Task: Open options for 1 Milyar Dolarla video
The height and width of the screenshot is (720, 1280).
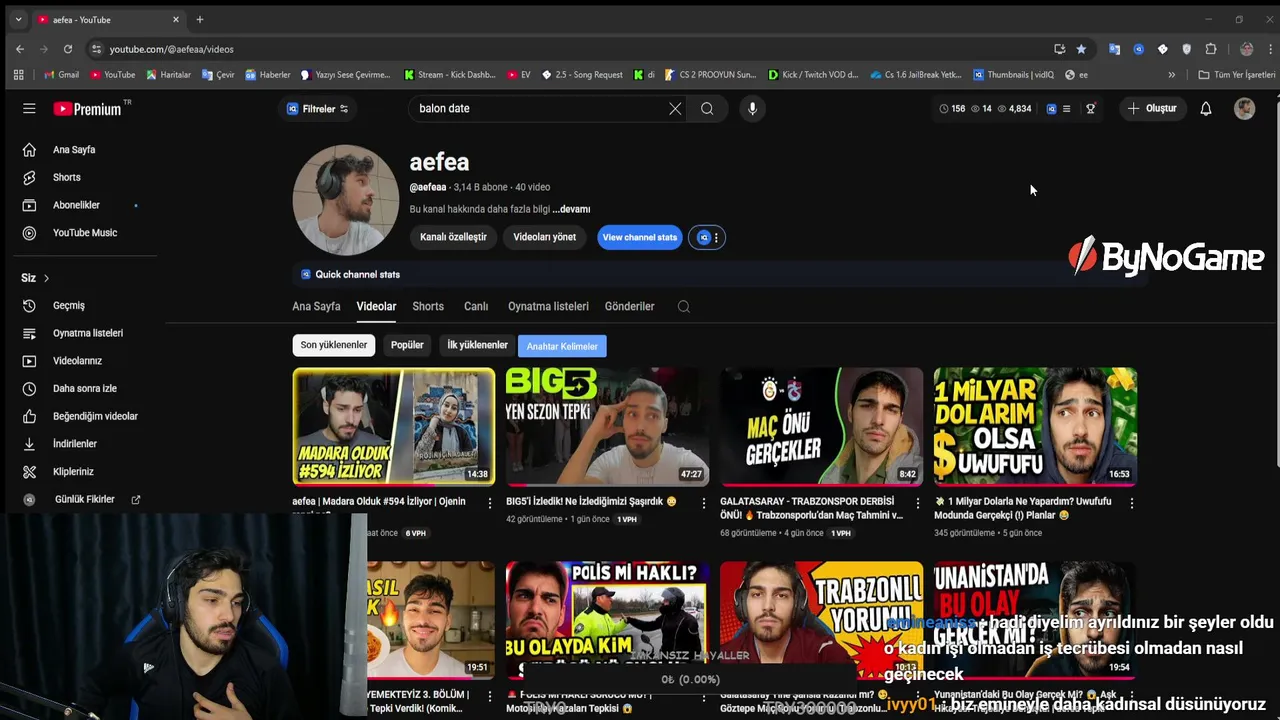Action: tap(1131, 503)
